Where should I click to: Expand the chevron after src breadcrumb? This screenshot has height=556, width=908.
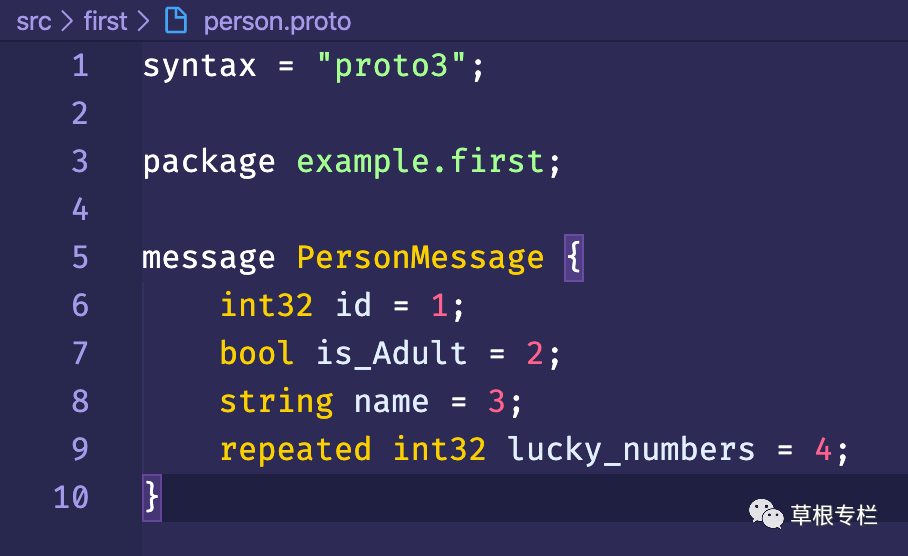[x=67, y=22]
